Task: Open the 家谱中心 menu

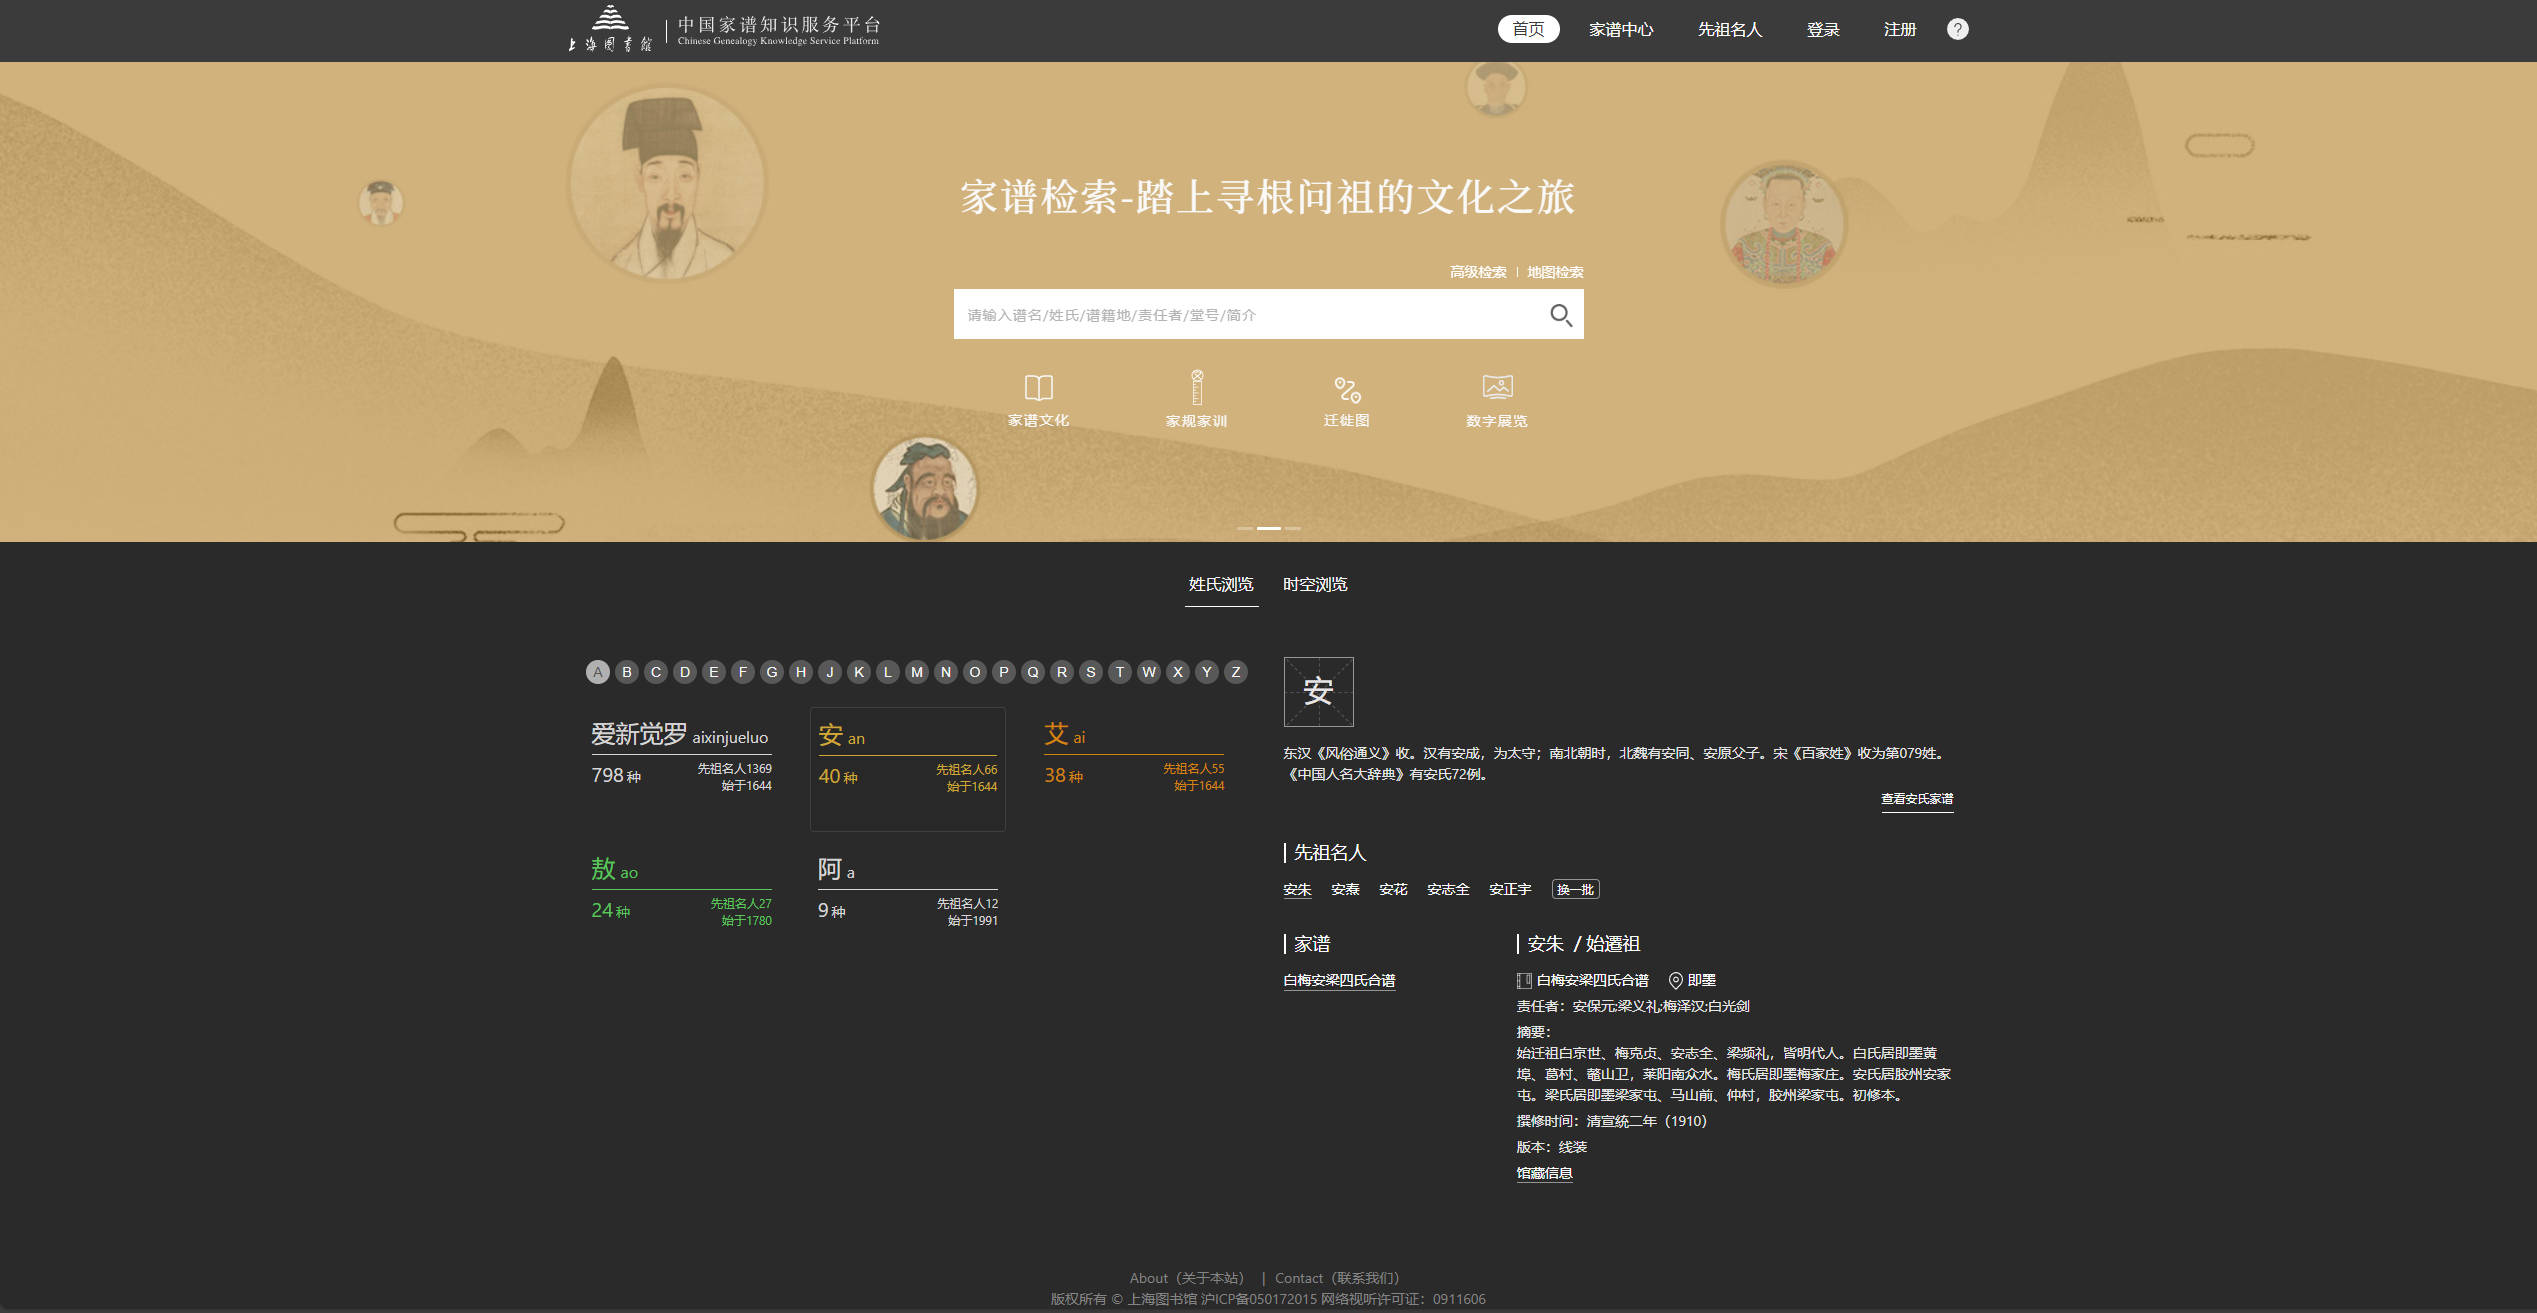Action: (x=1621, y=29)
